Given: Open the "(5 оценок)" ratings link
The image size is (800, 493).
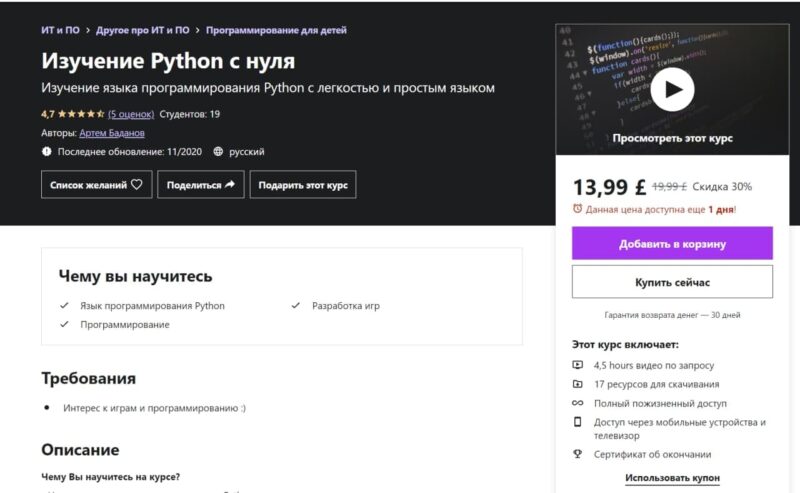Looking at the screenshot, I should coord(130,114).
